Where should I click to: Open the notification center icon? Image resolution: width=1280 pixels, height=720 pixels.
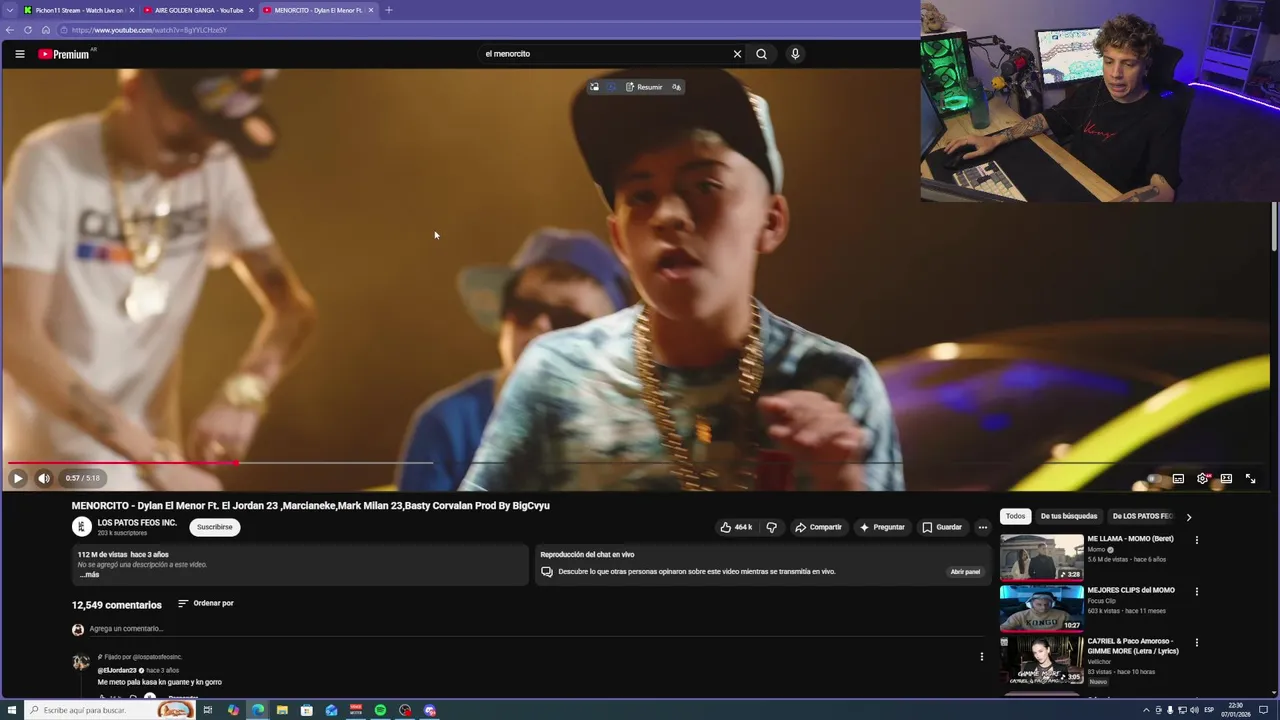(x=1263, y=710)
